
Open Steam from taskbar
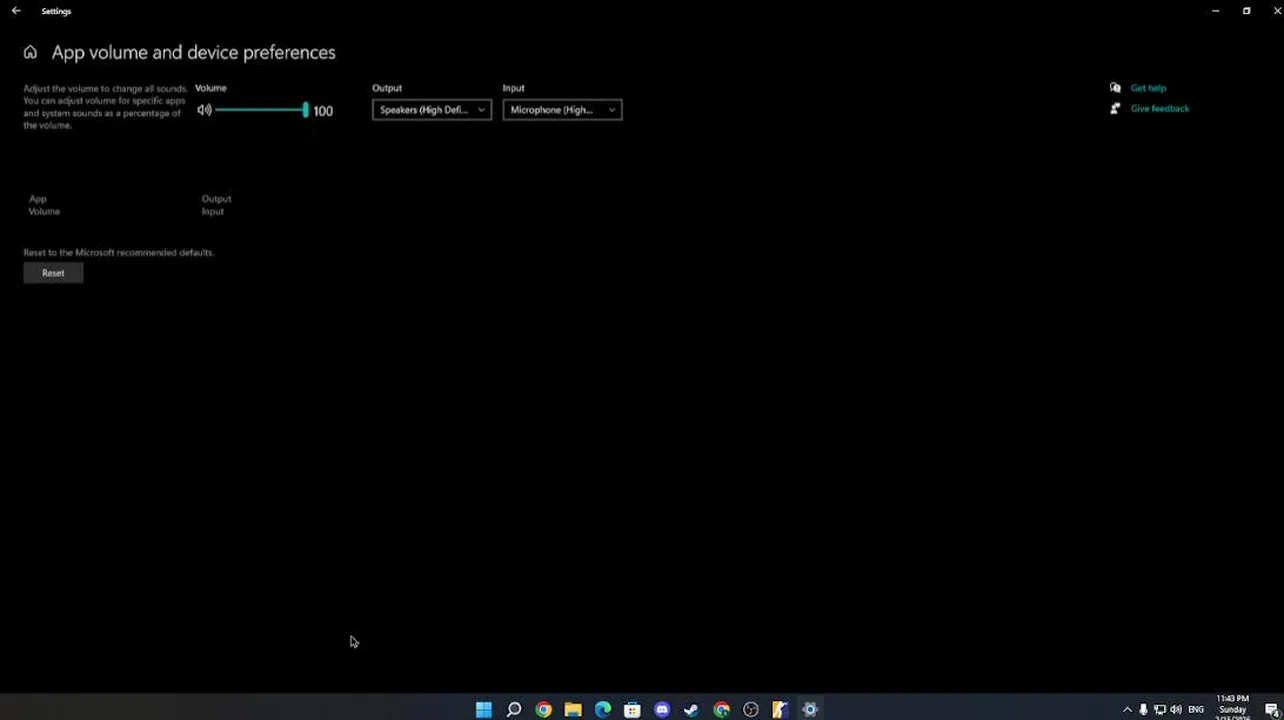(x=691, y=710)
